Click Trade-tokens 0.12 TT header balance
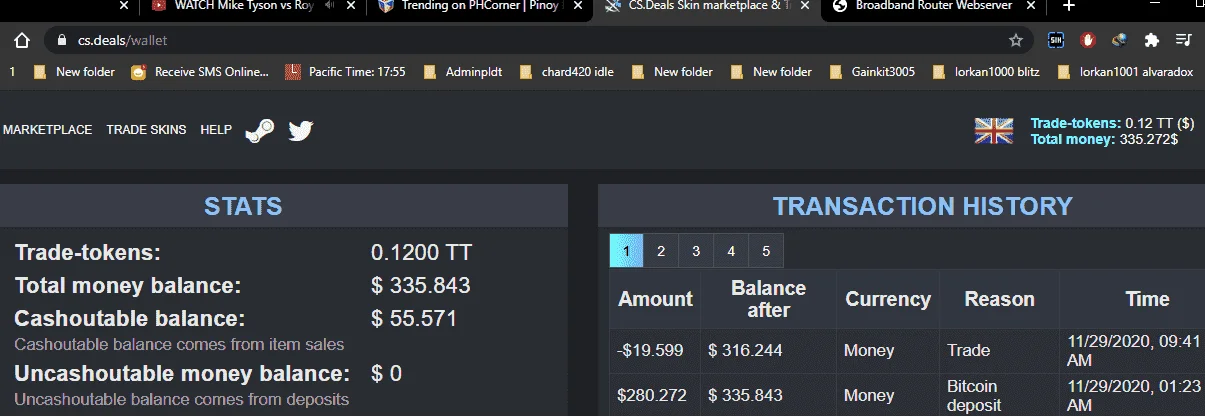Viewport: 1205px width, 417px height. (1112, 123)
